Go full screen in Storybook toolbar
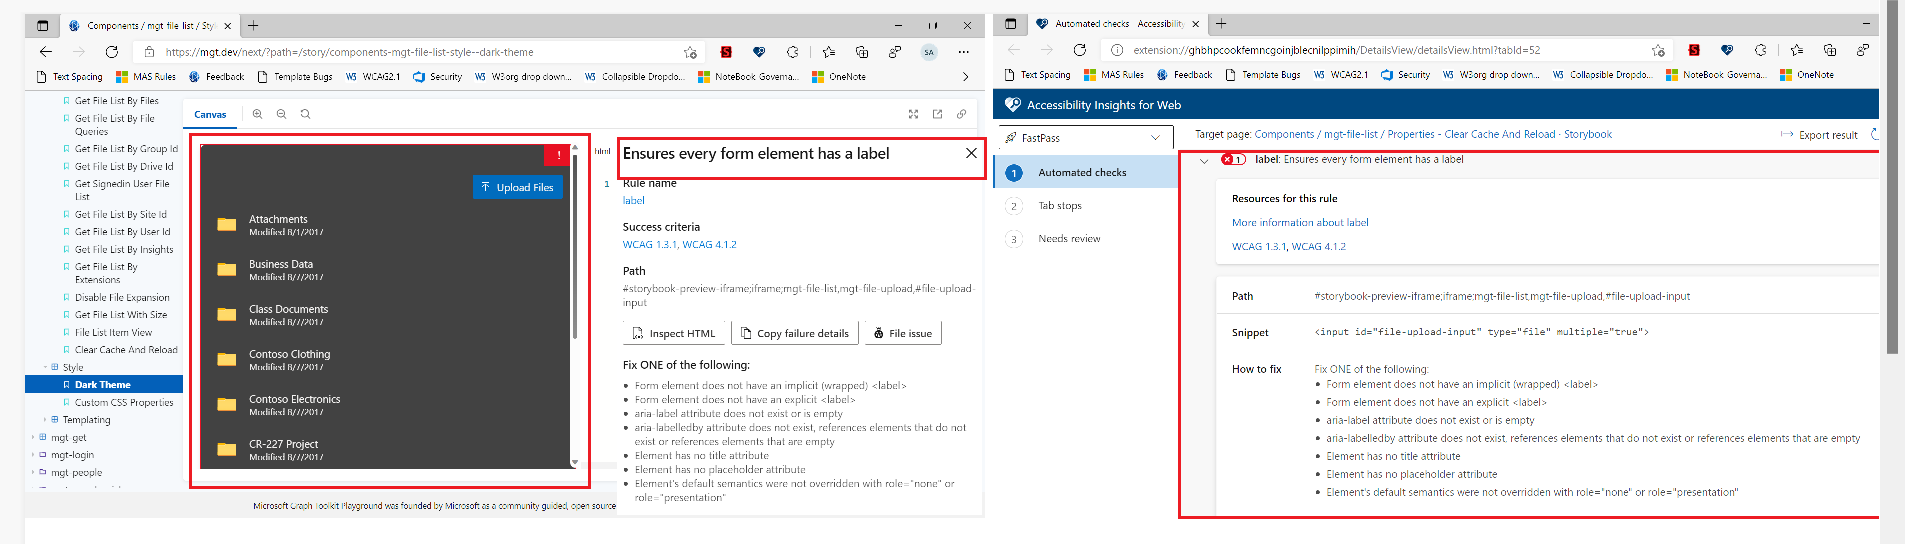The height and width of the screenshot is (544, 1905). coord(913,114)
